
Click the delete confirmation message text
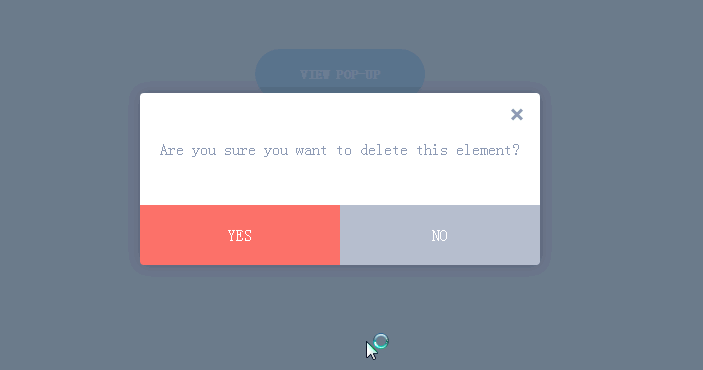pos(340,150)
